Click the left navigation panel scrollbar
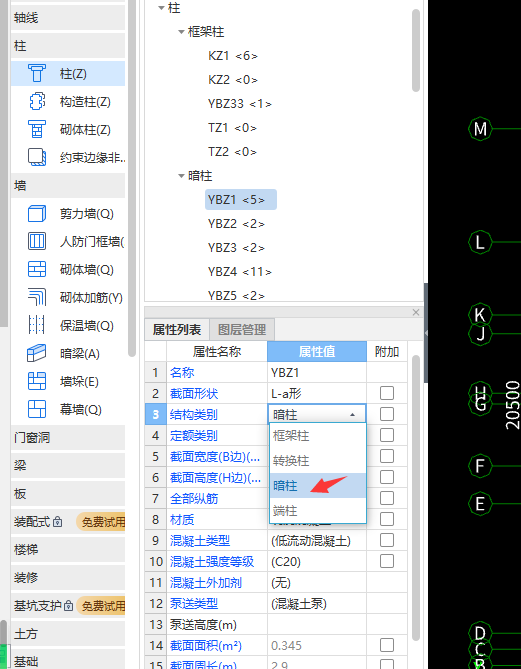521x669 pixels. coord(132,178)
